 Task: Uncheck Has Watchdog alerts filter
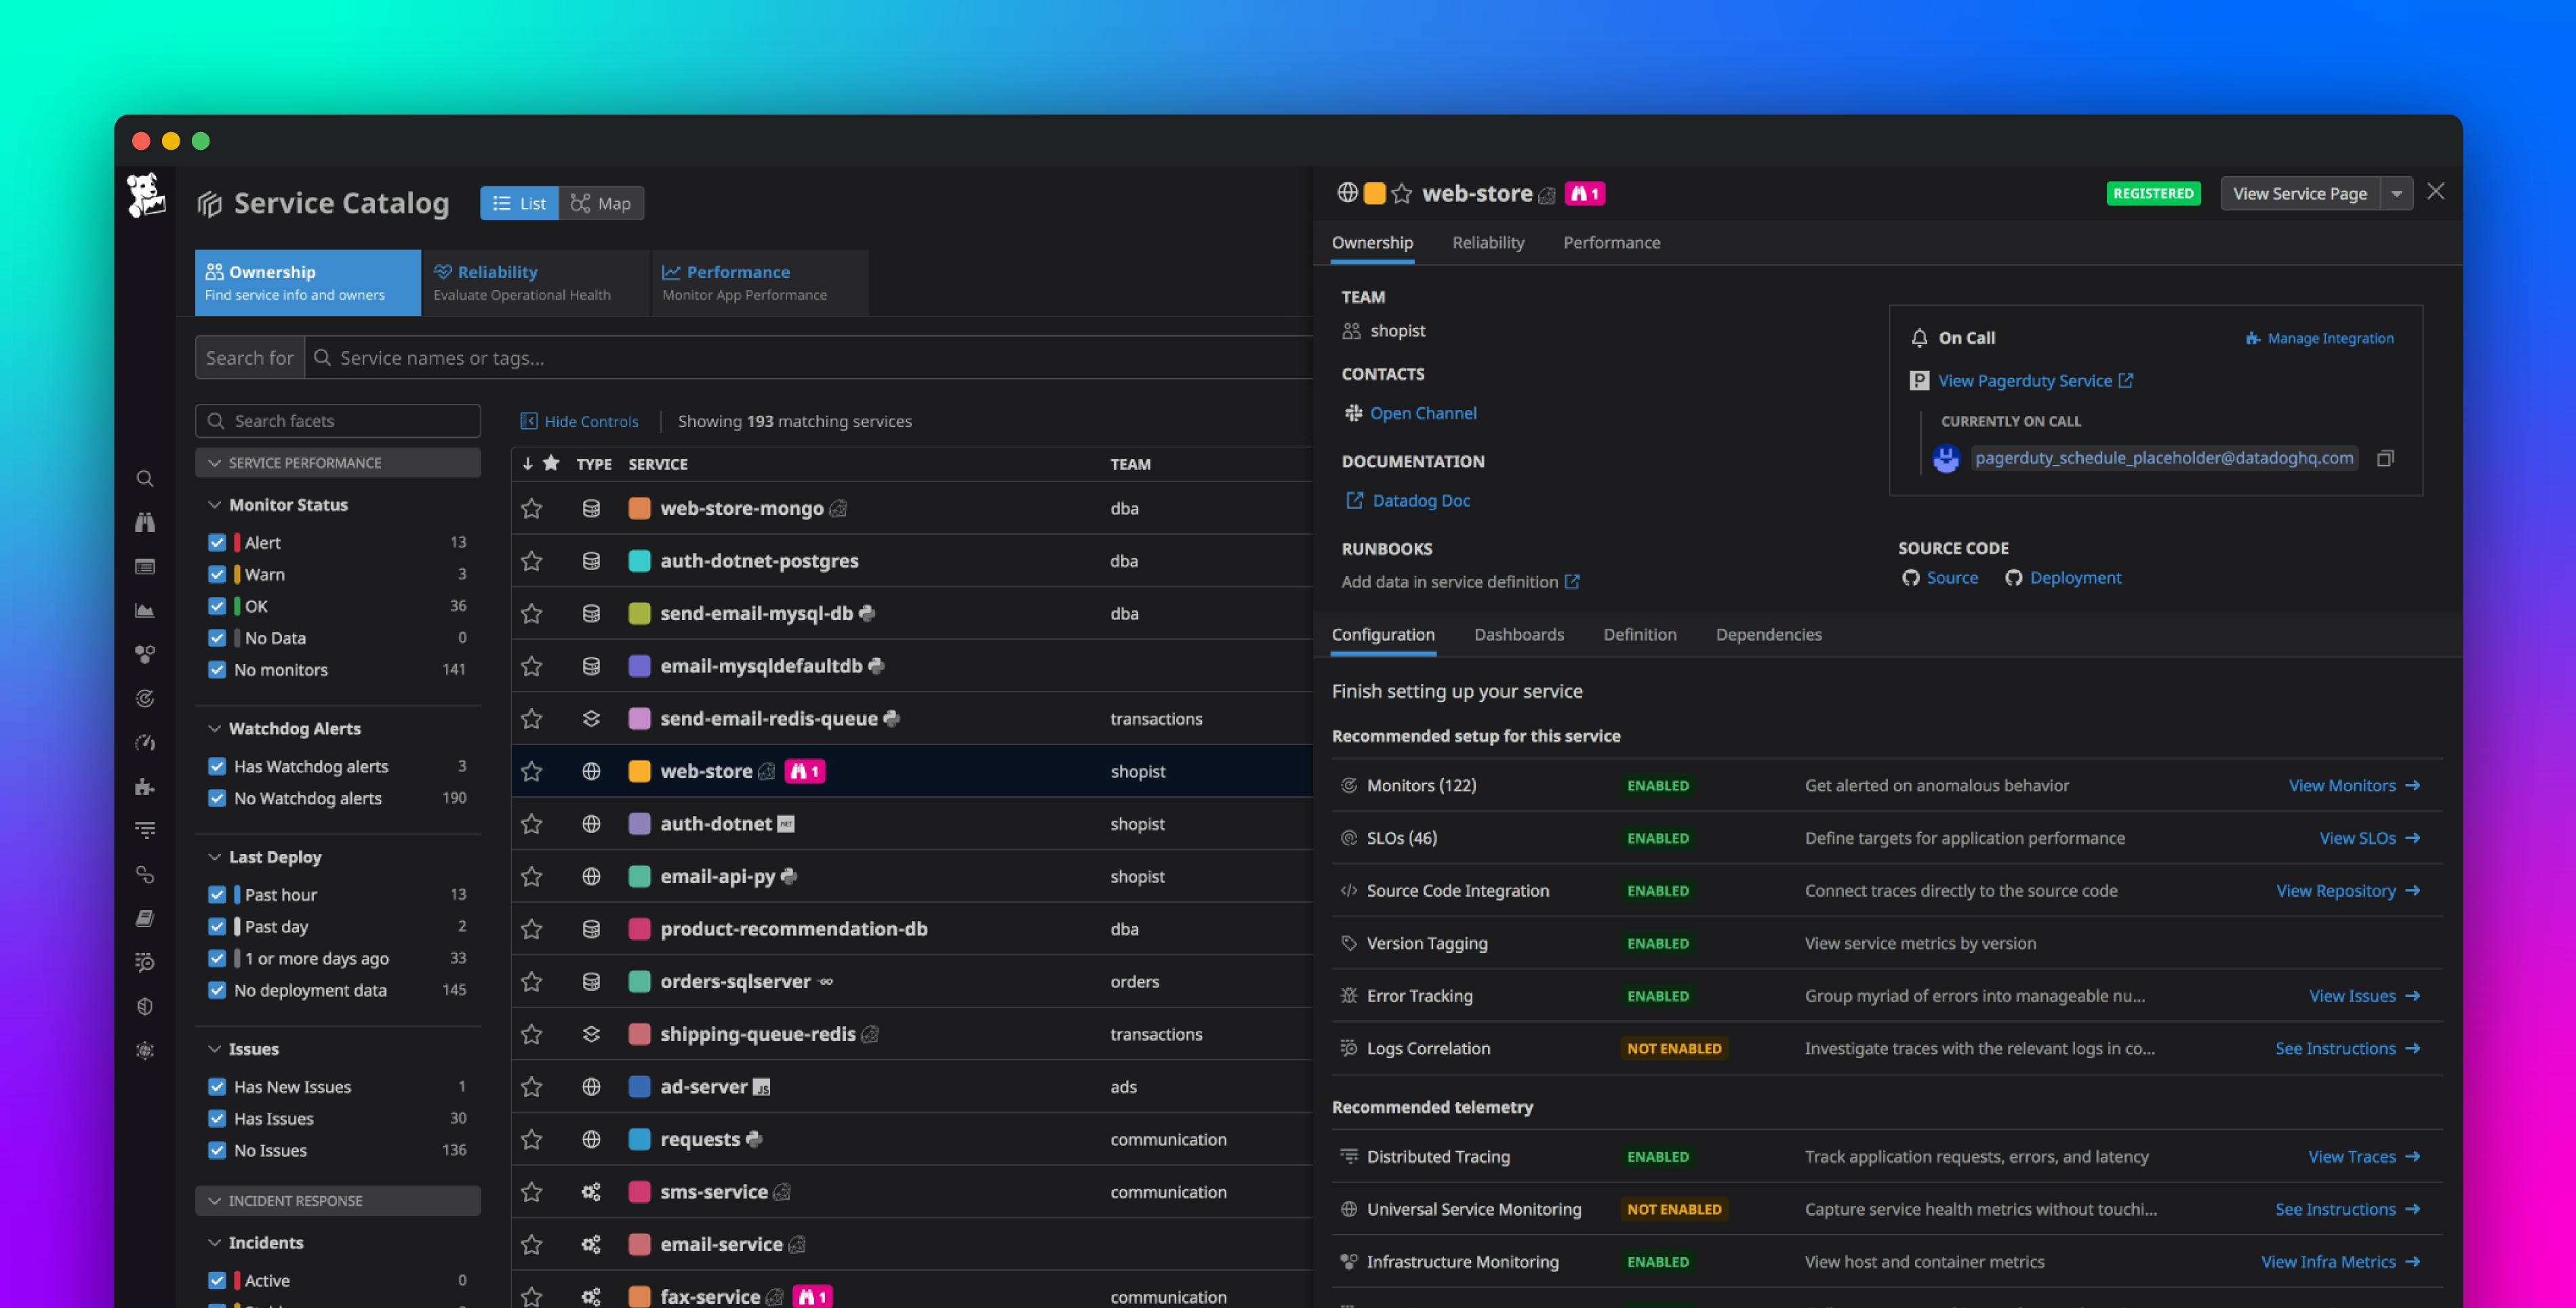(218, 765)
